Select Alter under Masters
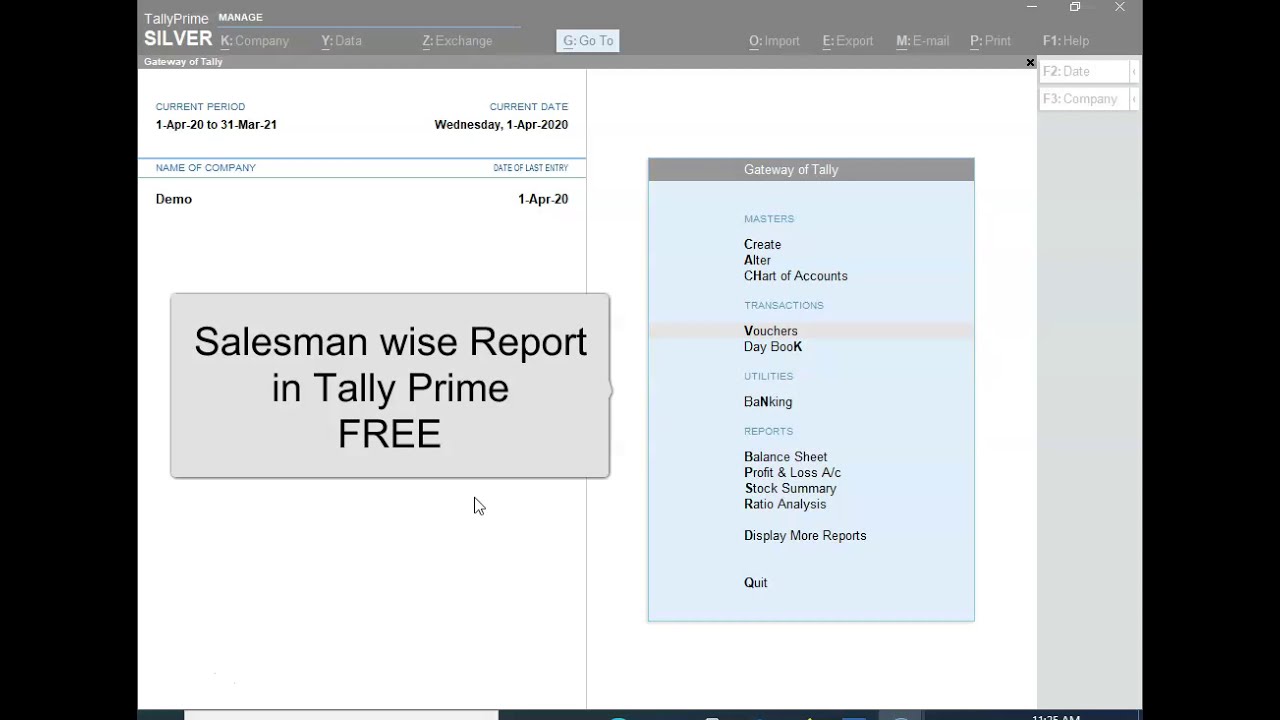1280x720 pixels. pos(757,260)
